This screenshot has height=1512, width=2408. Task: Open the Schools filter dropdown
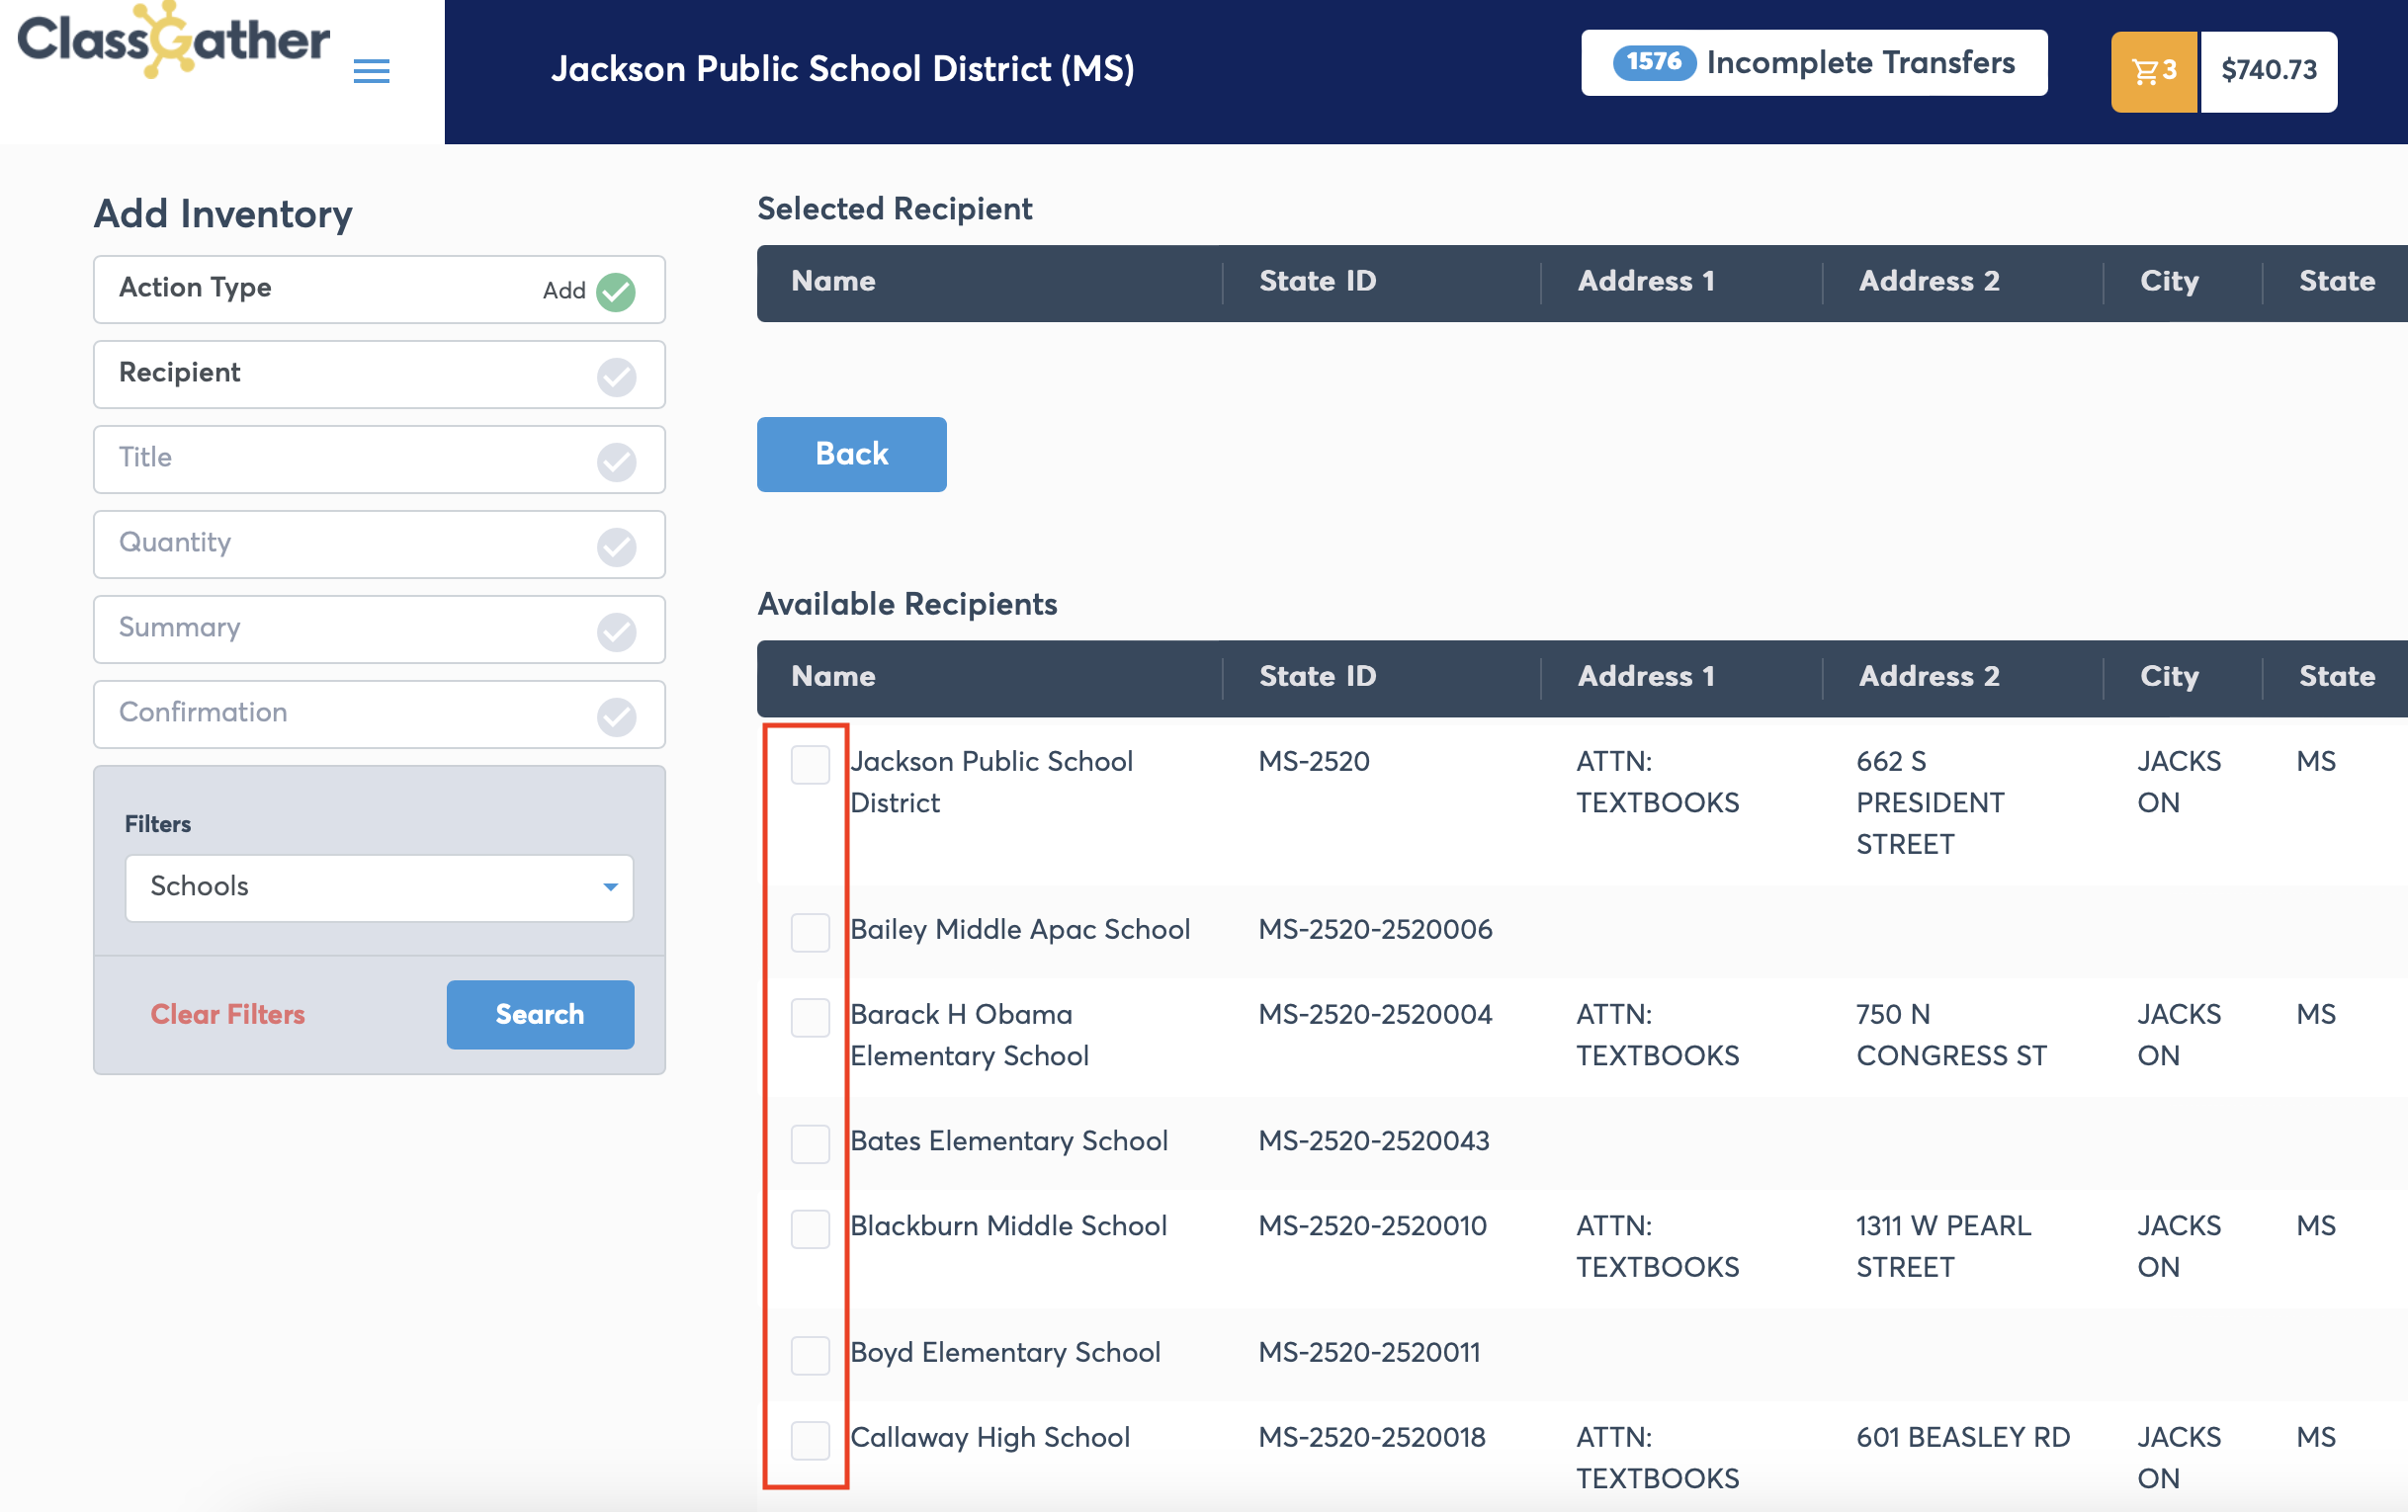pos(379,887)
